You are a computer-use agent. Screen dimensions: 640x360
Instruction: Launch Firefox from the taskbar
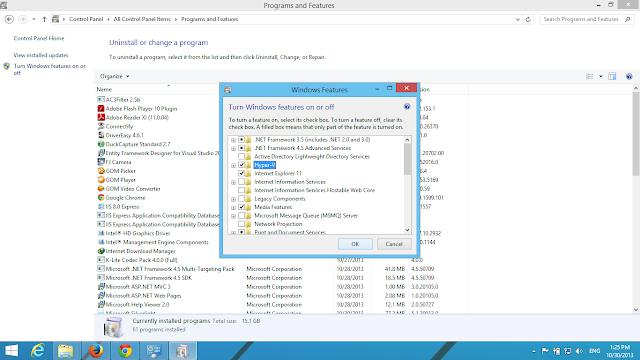pyautogui.click(x=96, y=351)
